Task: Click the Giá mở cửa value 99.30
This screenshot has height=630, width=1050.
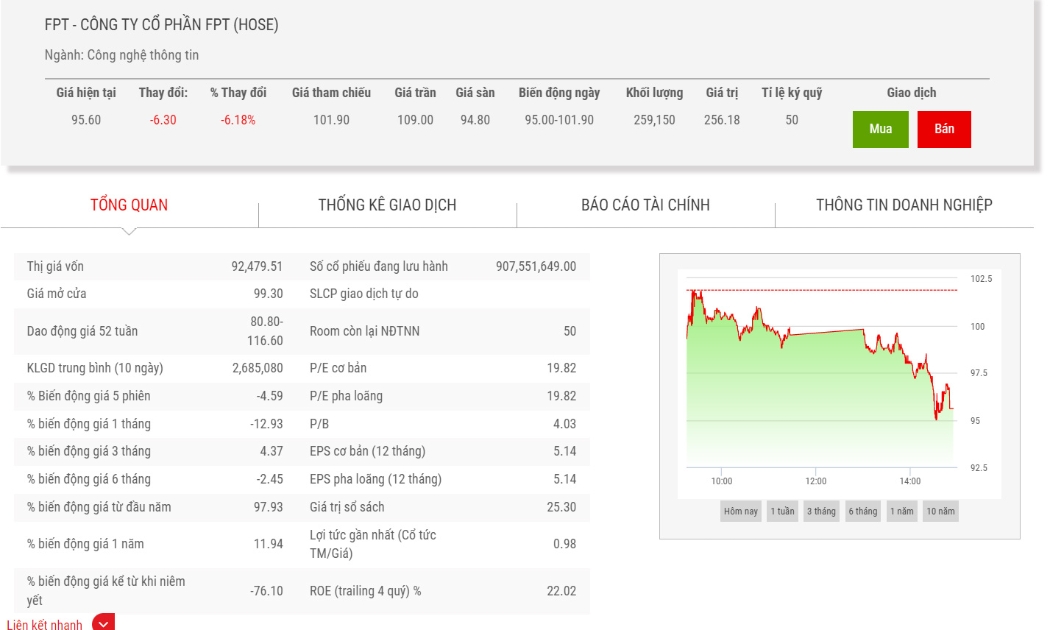Action: tap(268, 293)
